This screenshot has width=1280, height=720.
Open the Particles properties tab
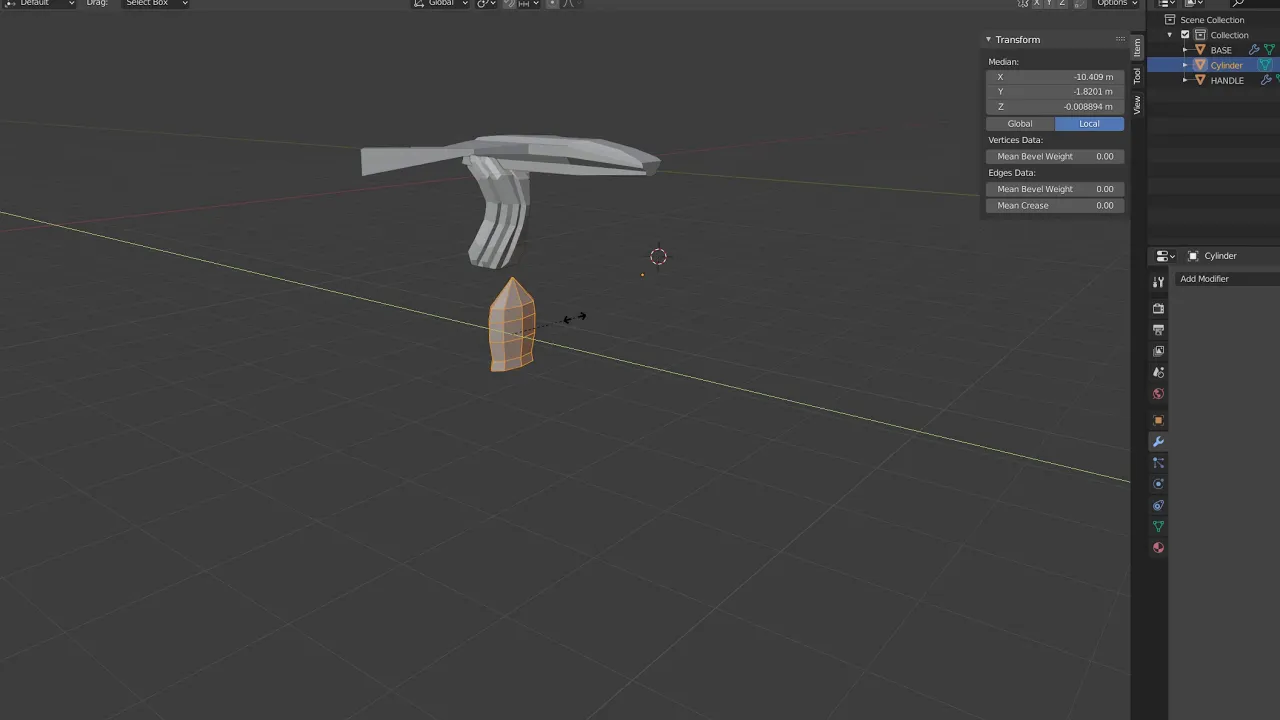(1159, 463)
